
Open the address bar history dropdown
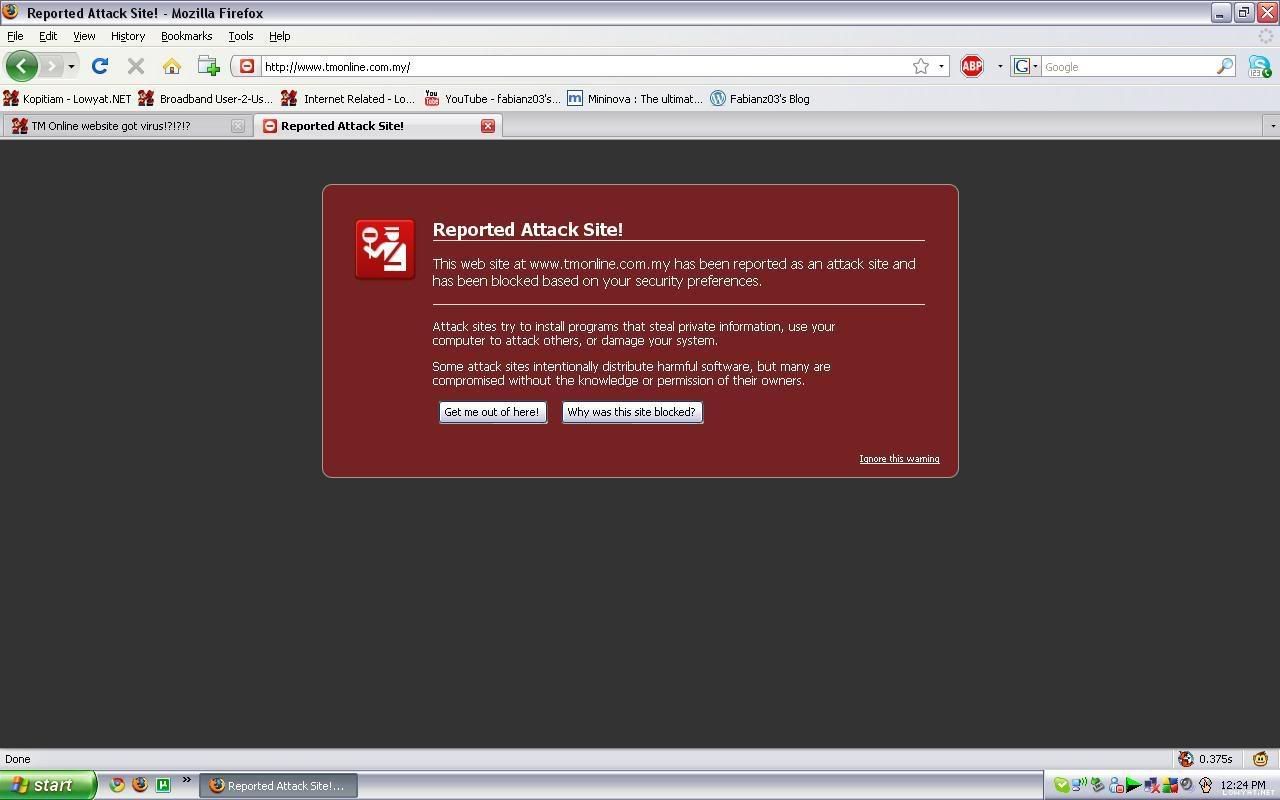(941, 67)
